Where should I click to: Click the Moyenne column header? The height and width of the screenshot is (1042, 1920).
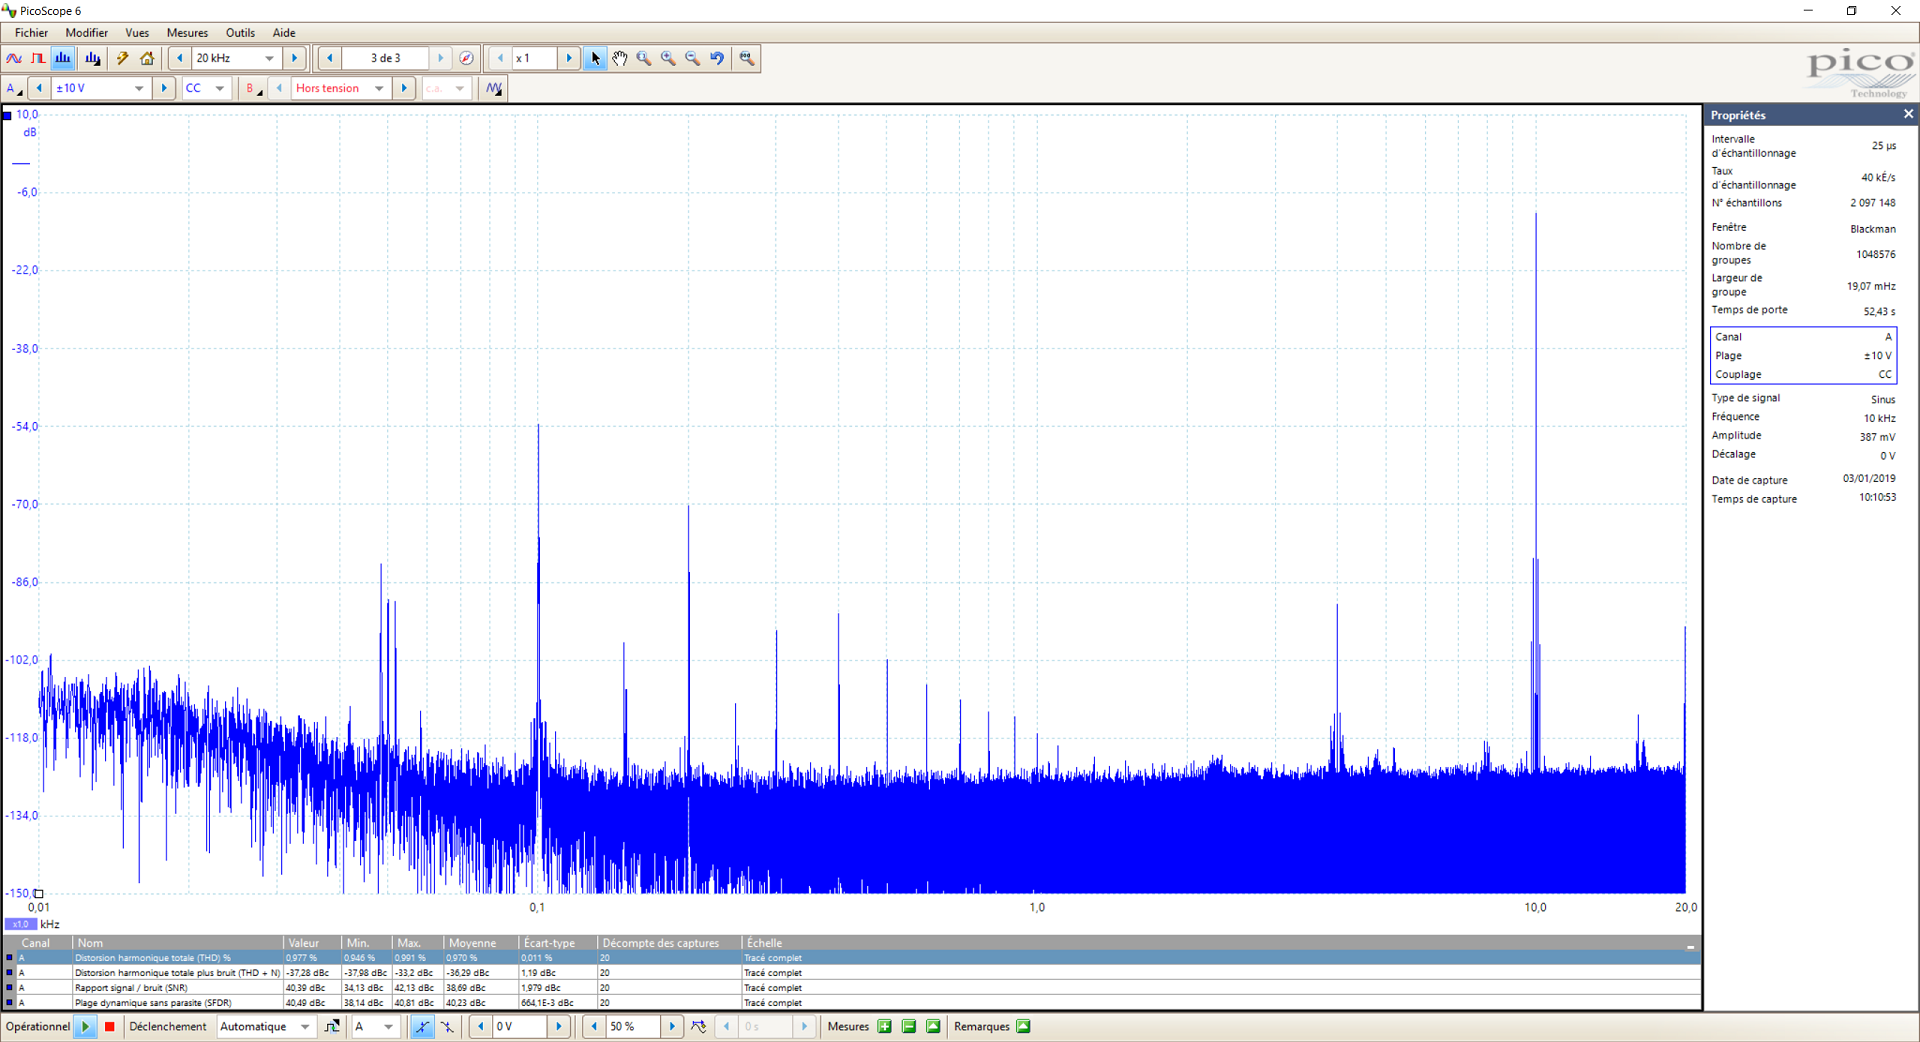pyautogui.click(x=481, y=943)
